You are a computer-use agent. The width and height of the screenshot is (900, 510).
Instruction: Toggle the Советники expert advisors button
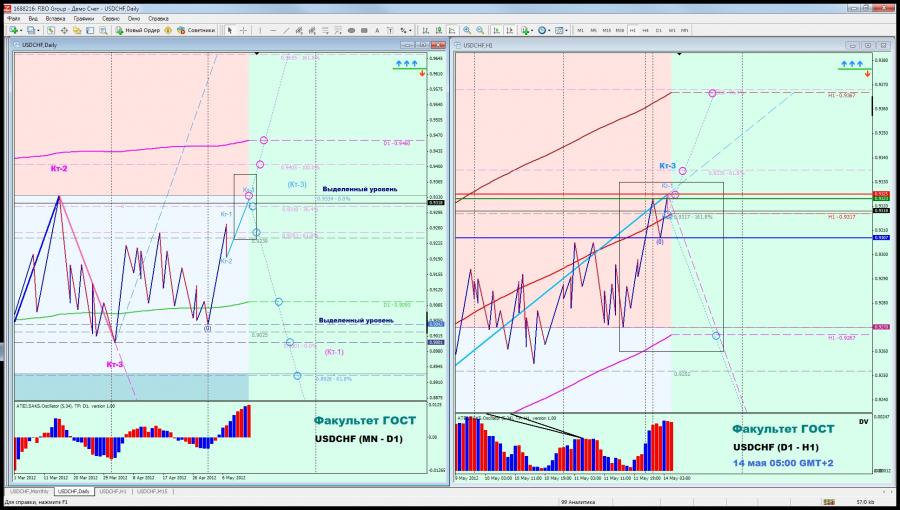196,30
